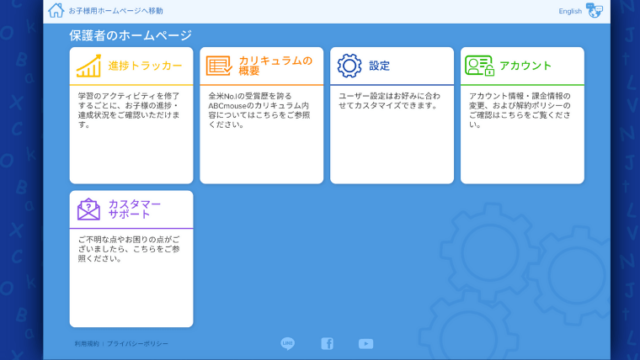Open the カスタマーサポート heading
Image resolution: width=640 pixels, height=360 pixels.
coord(135,209)
